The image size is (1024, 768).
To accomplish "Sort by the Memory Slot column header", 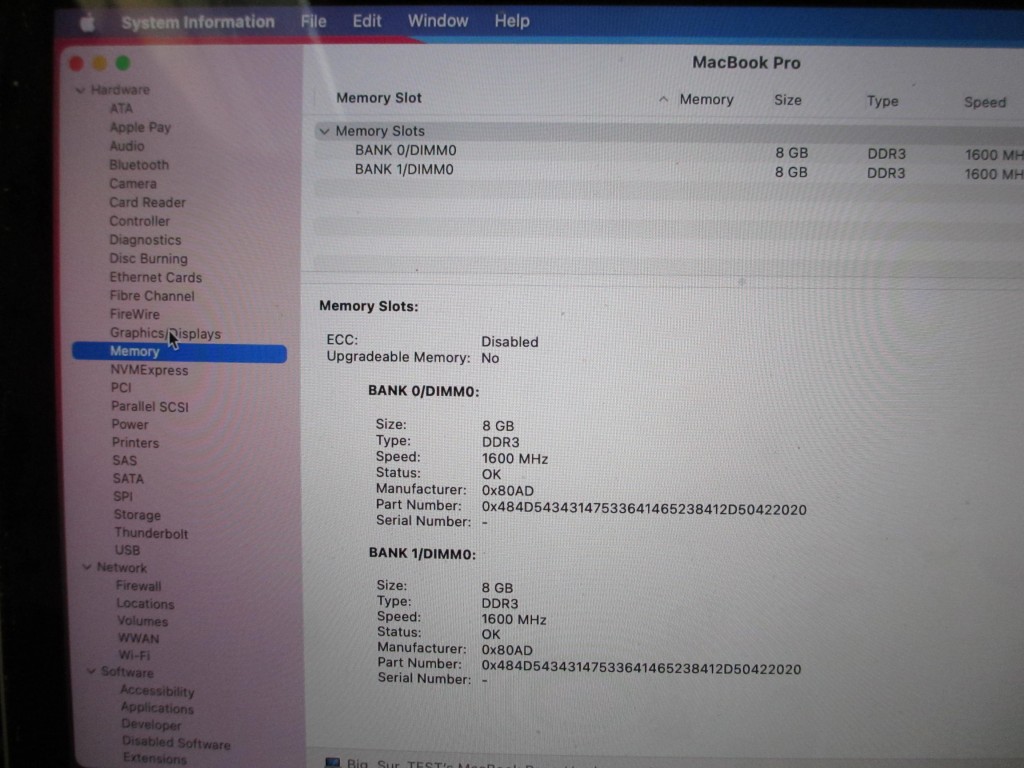I will point(379,98).
